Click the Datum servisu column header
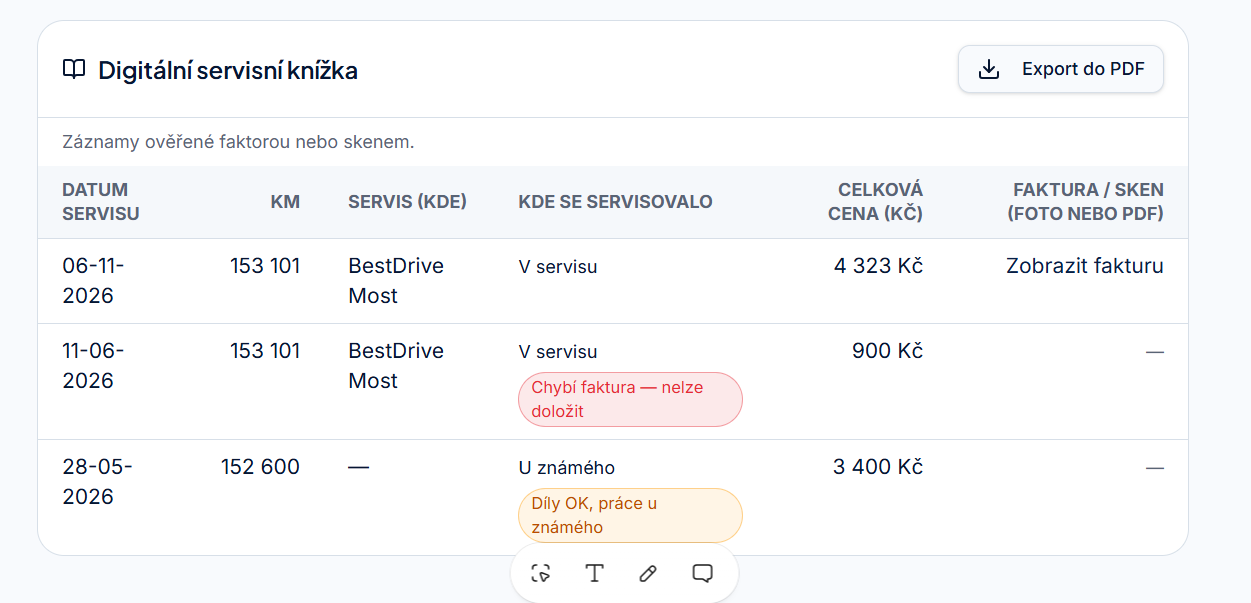The image size is (1251, 603). pos(101,202)
